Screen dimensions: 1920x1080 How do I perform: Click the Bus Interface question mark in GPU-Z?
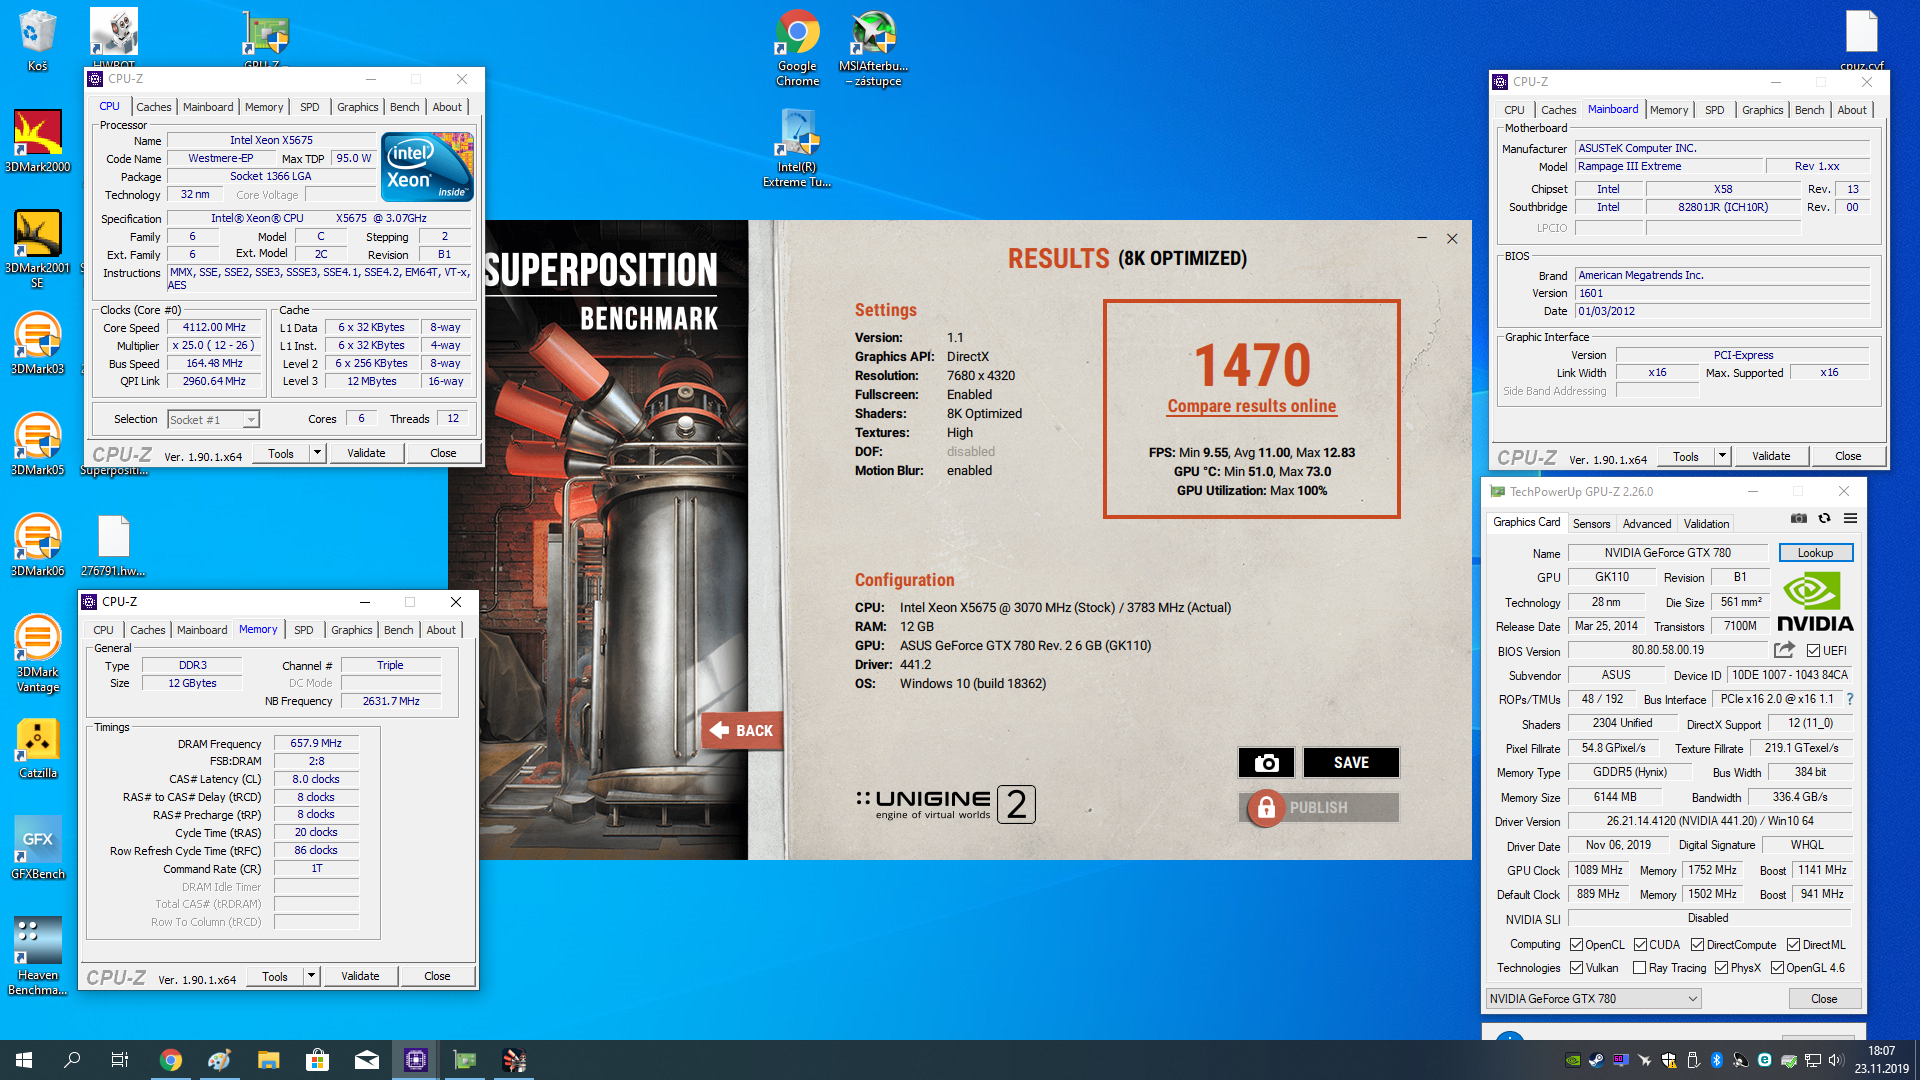click(x=1850, y=699)
